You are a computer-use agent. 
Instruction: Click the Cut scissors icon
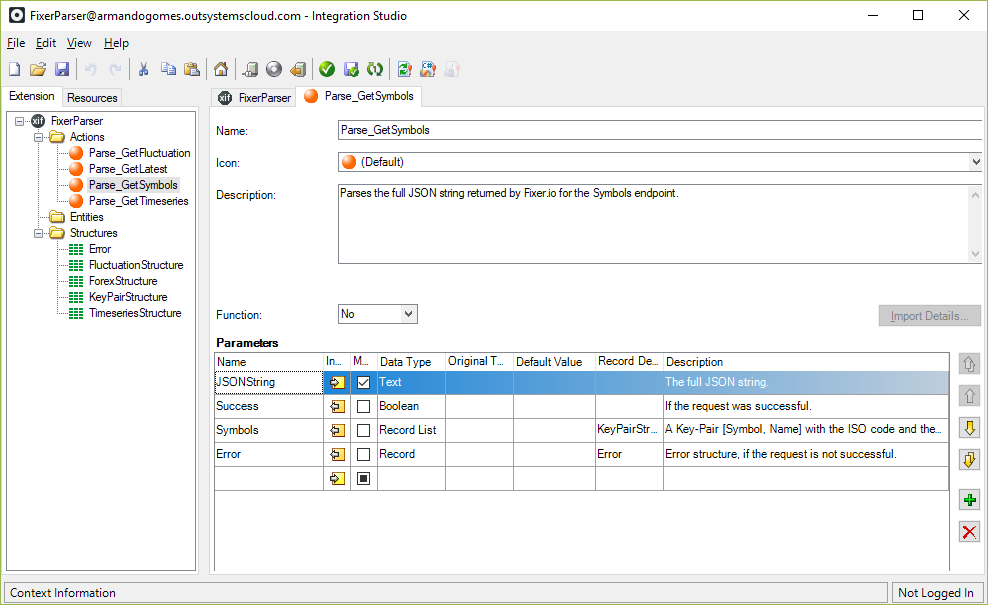[x=144, y=69]
